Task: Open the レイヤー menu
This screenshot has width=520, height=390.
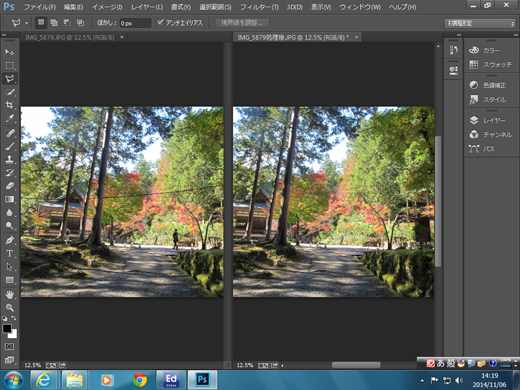Action: [x=147, y=7]
